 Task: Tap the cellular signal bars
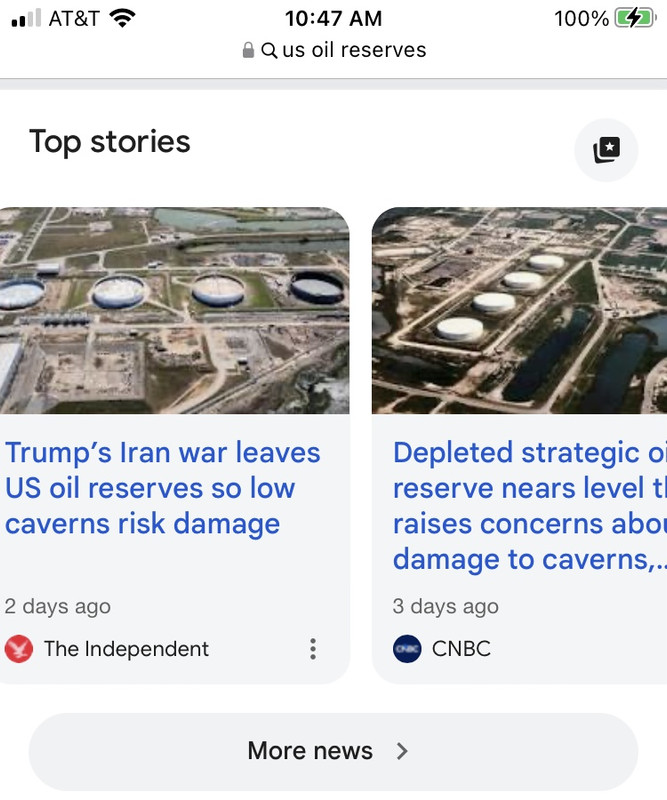(x=26, y=18)
